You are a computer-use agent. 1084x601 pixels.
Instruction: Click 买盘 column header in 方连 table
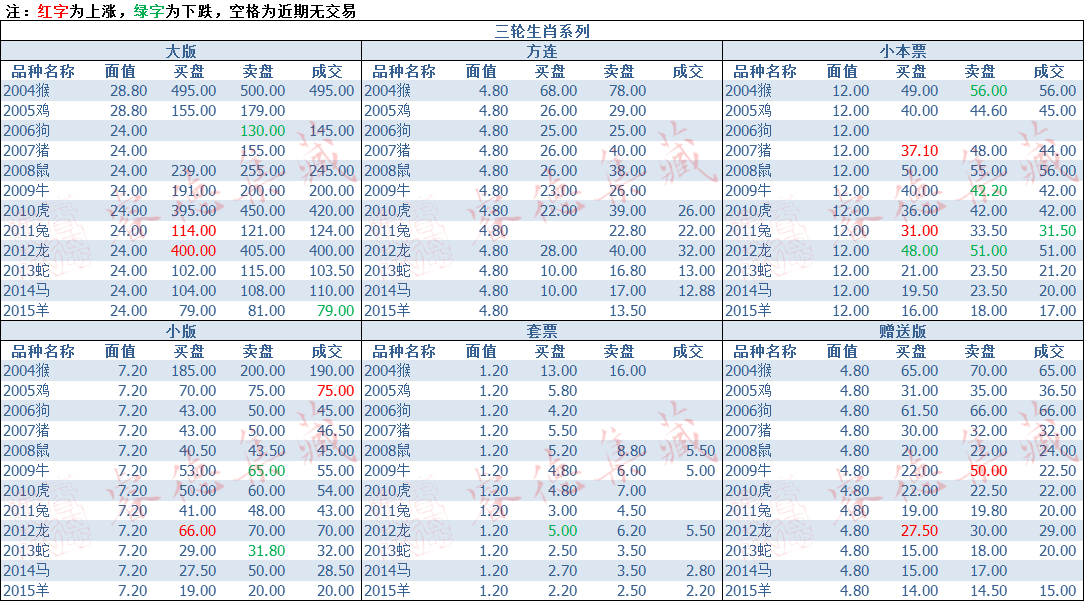point(550,71)
